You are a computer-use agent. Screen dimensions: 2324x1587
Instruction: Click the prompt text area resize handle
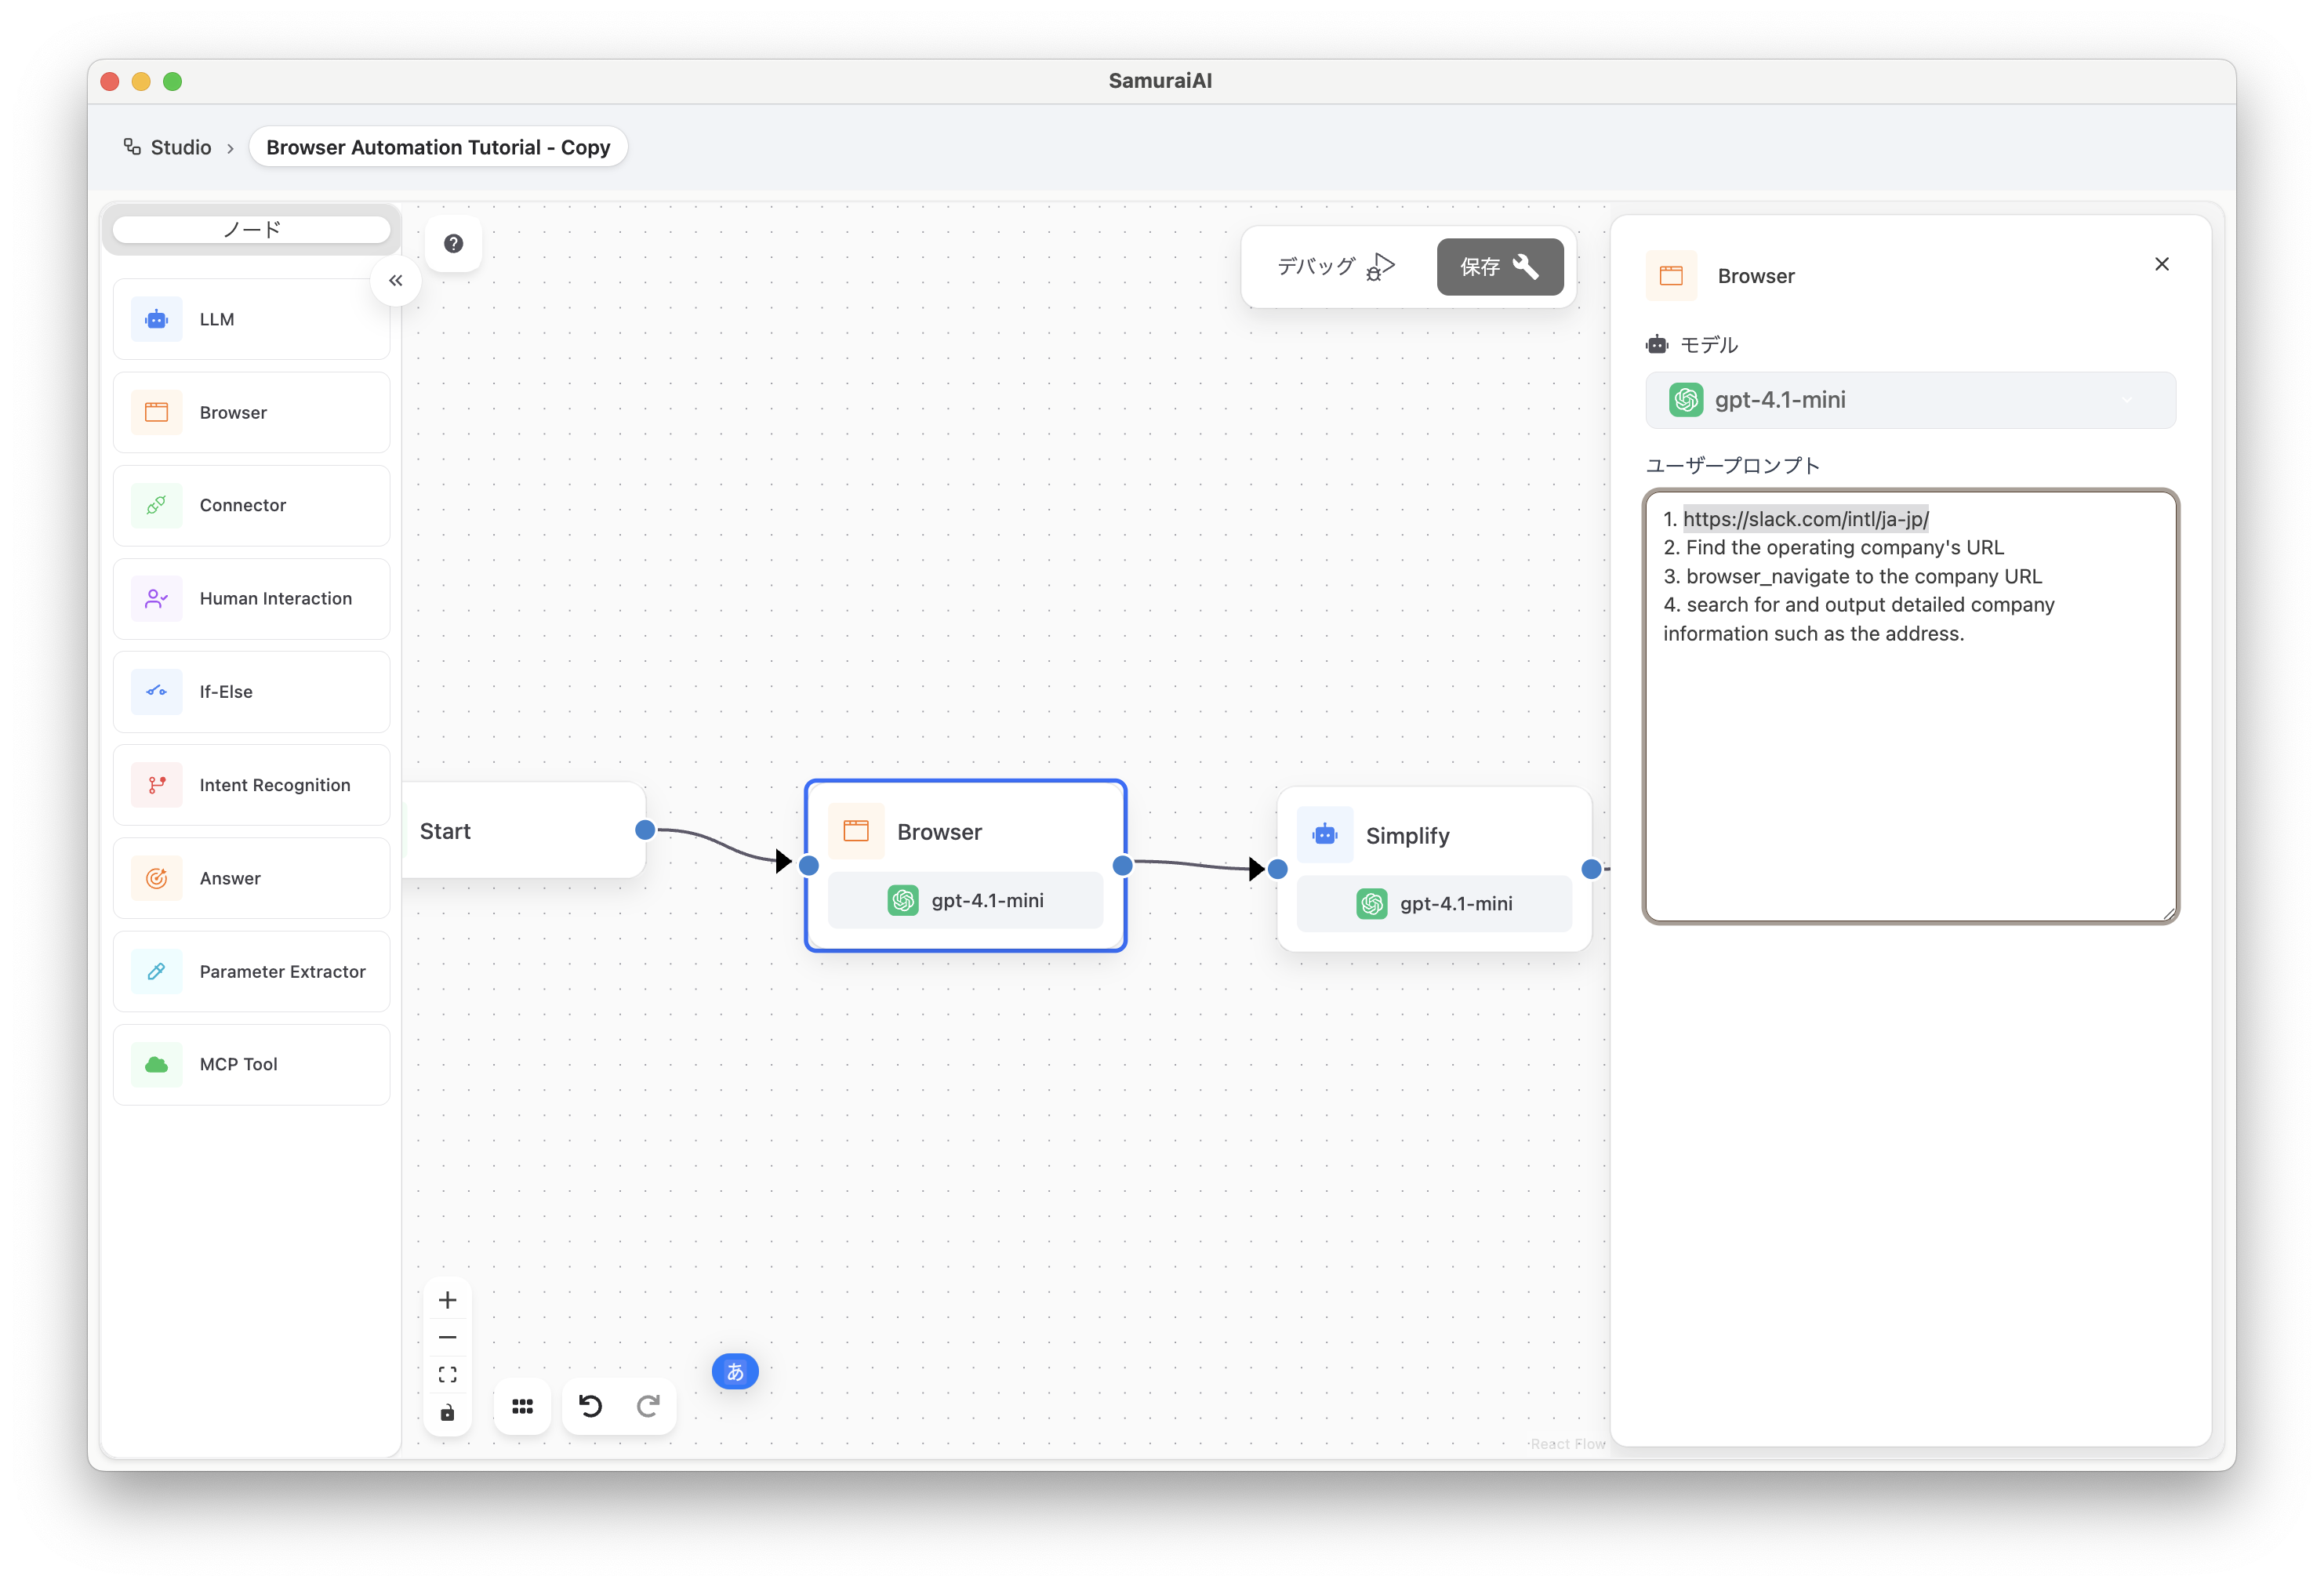2168,913
